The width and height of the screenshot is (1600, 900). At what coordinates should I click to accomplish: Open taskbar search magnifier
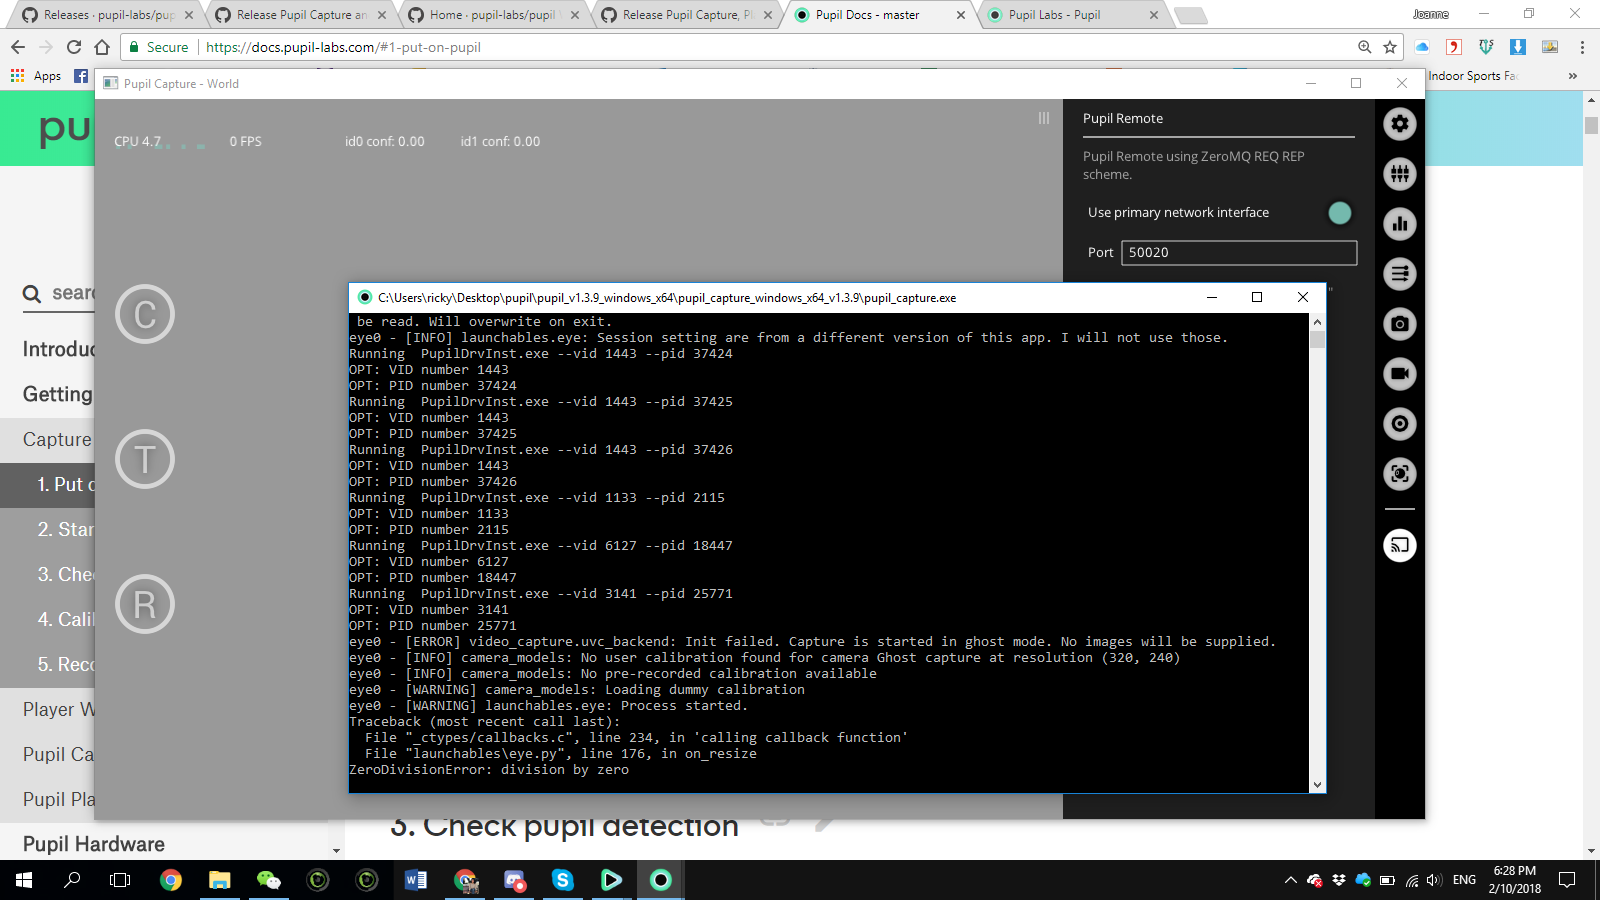[72, 880]
